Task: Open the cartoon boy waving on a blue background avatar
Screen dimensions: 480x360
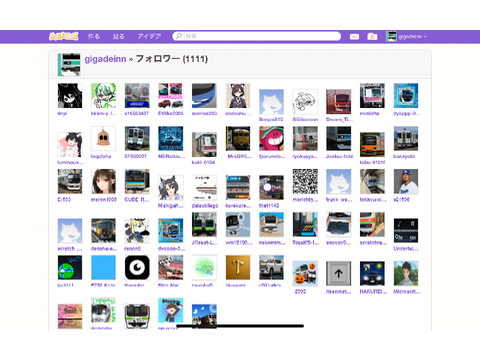Action: pyautogui.click(x=171, y=310)
